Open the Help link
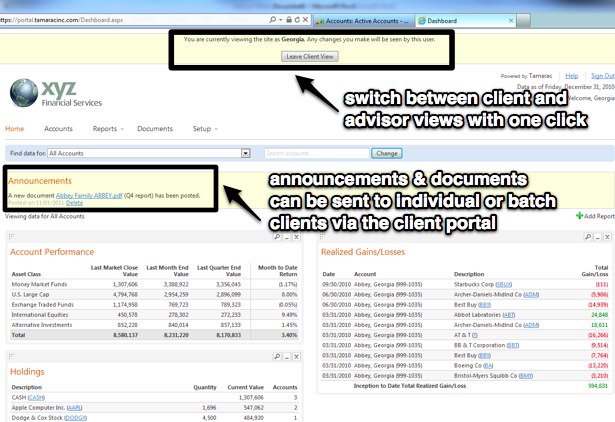 pos(571,76)
